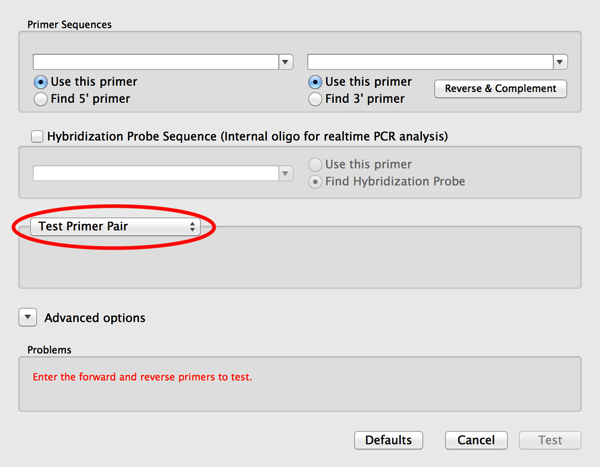600x467 pixels.
Task: Select 'Find Hybridization Probe' radio option
Action: (316, 182)
